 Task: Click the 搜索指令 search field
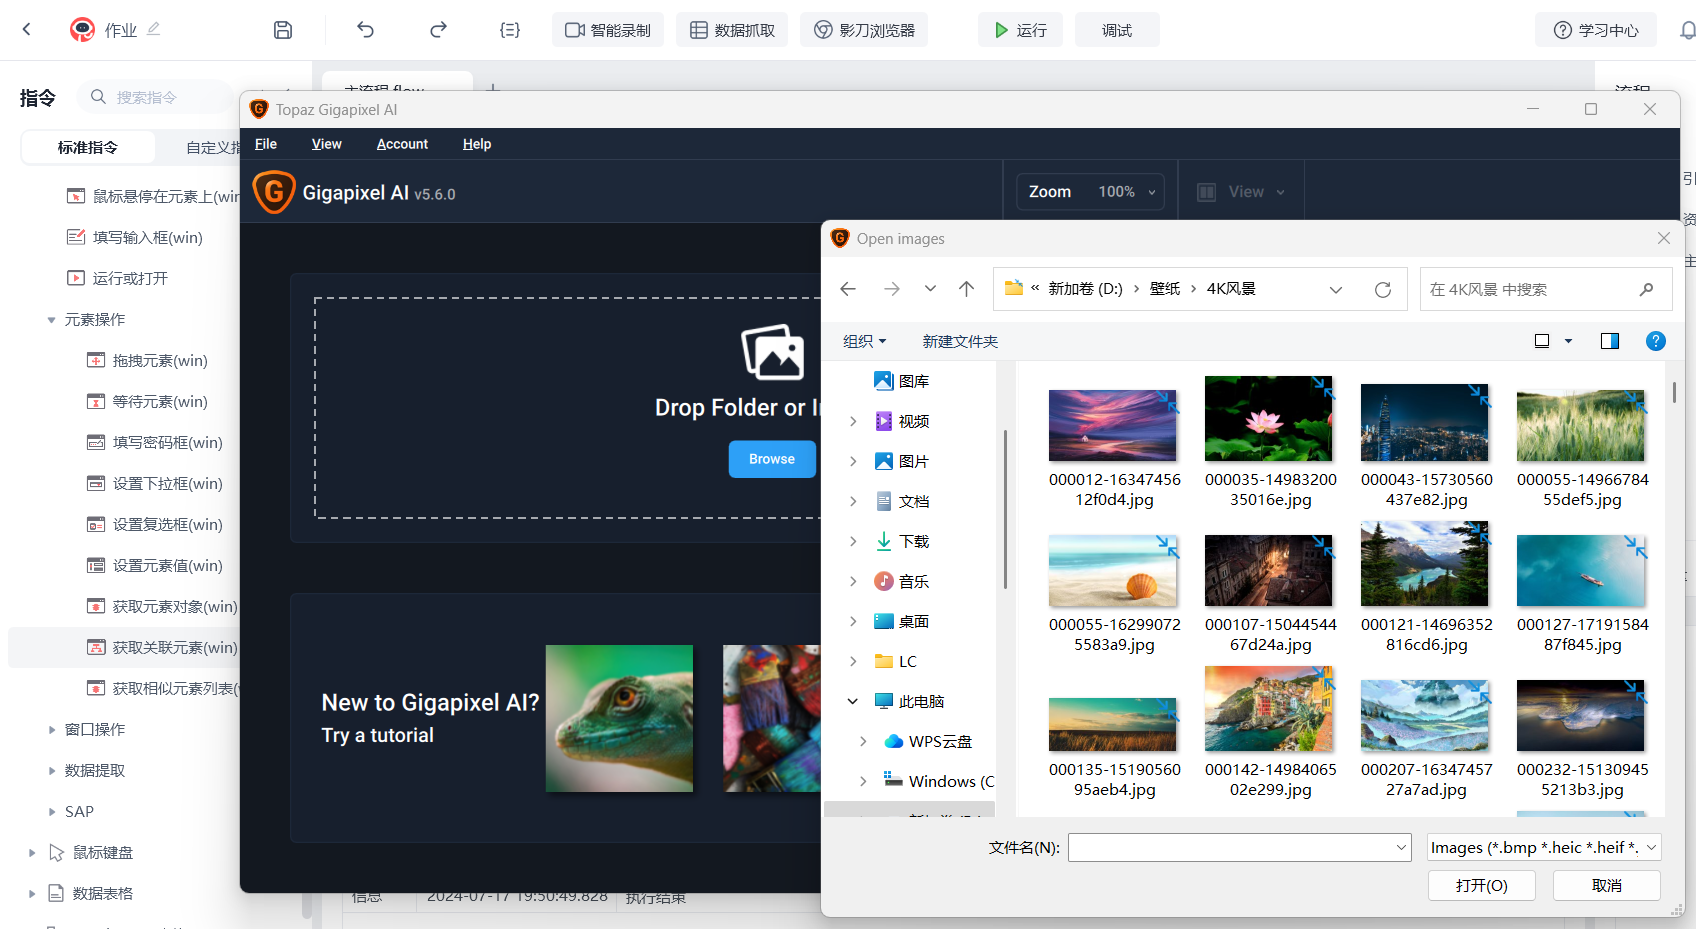156,97
